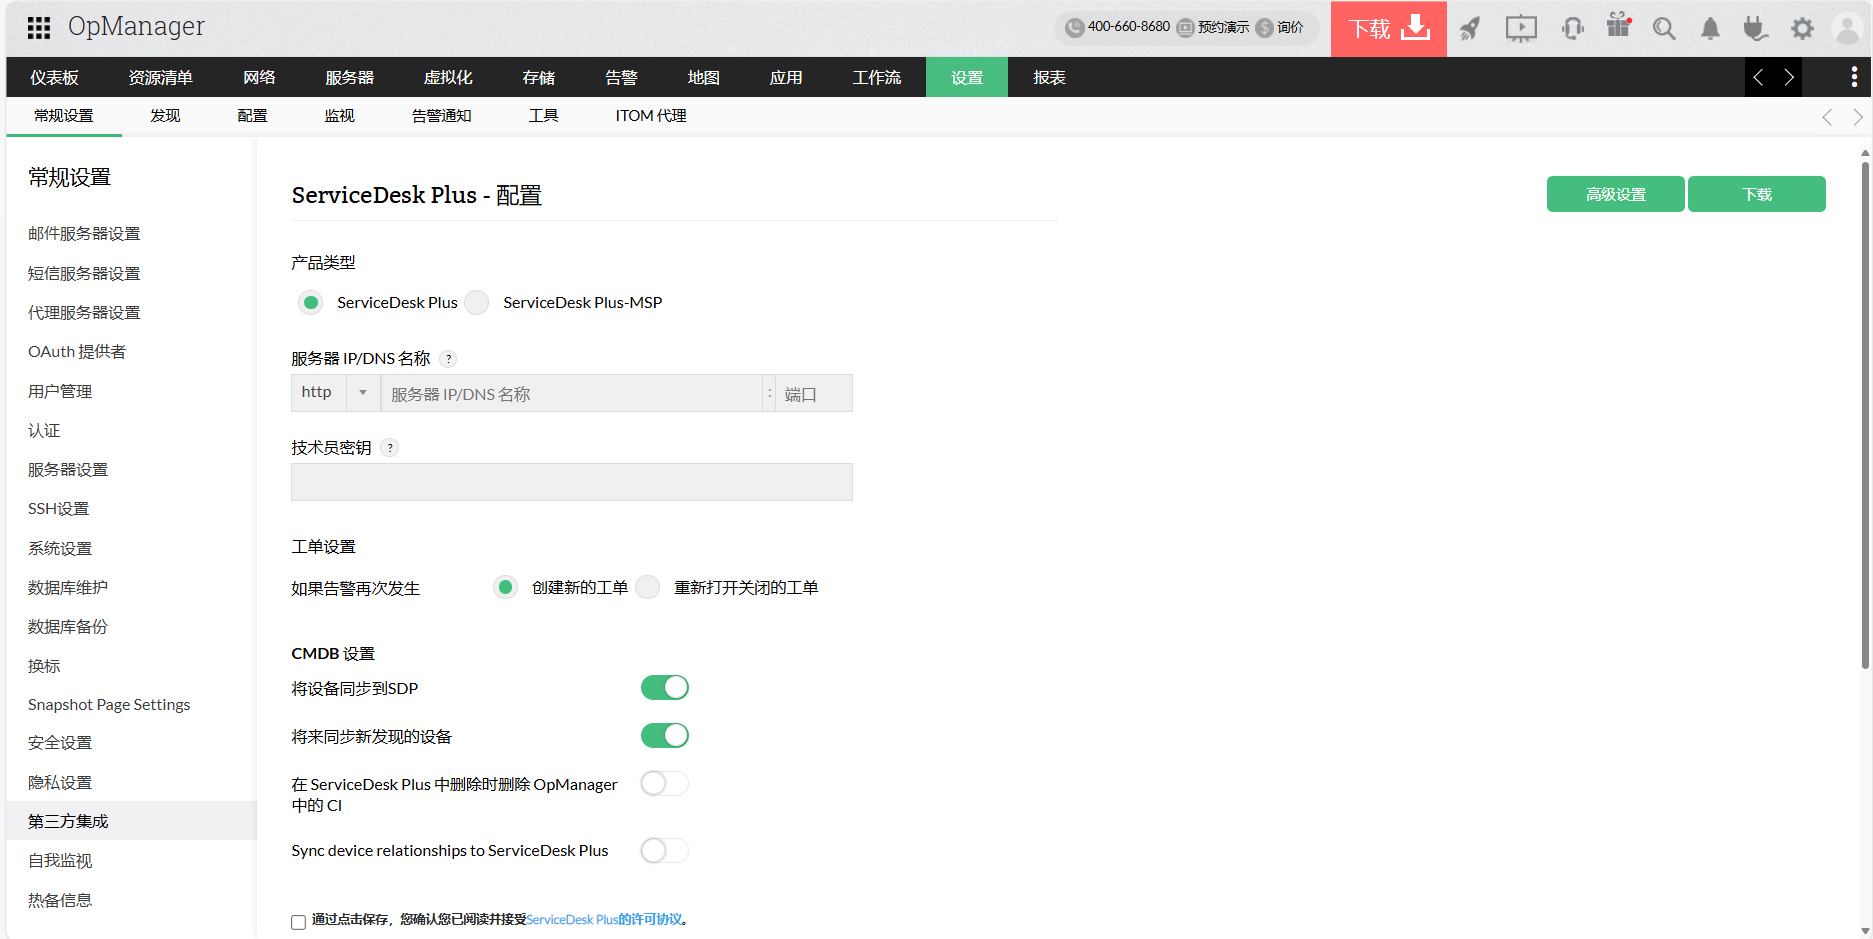Click the phone icon beside 400-660-8680
Image resolution: width=1873 pixels, height=939 pixels.
1075,28
